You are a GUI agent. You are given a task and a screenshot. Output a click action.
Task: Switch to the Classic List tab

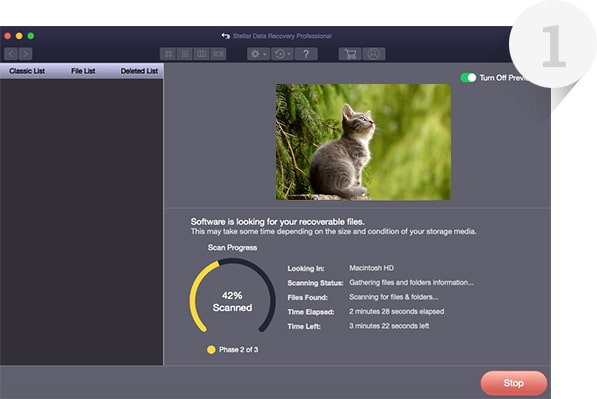click(x=27, y=71)
